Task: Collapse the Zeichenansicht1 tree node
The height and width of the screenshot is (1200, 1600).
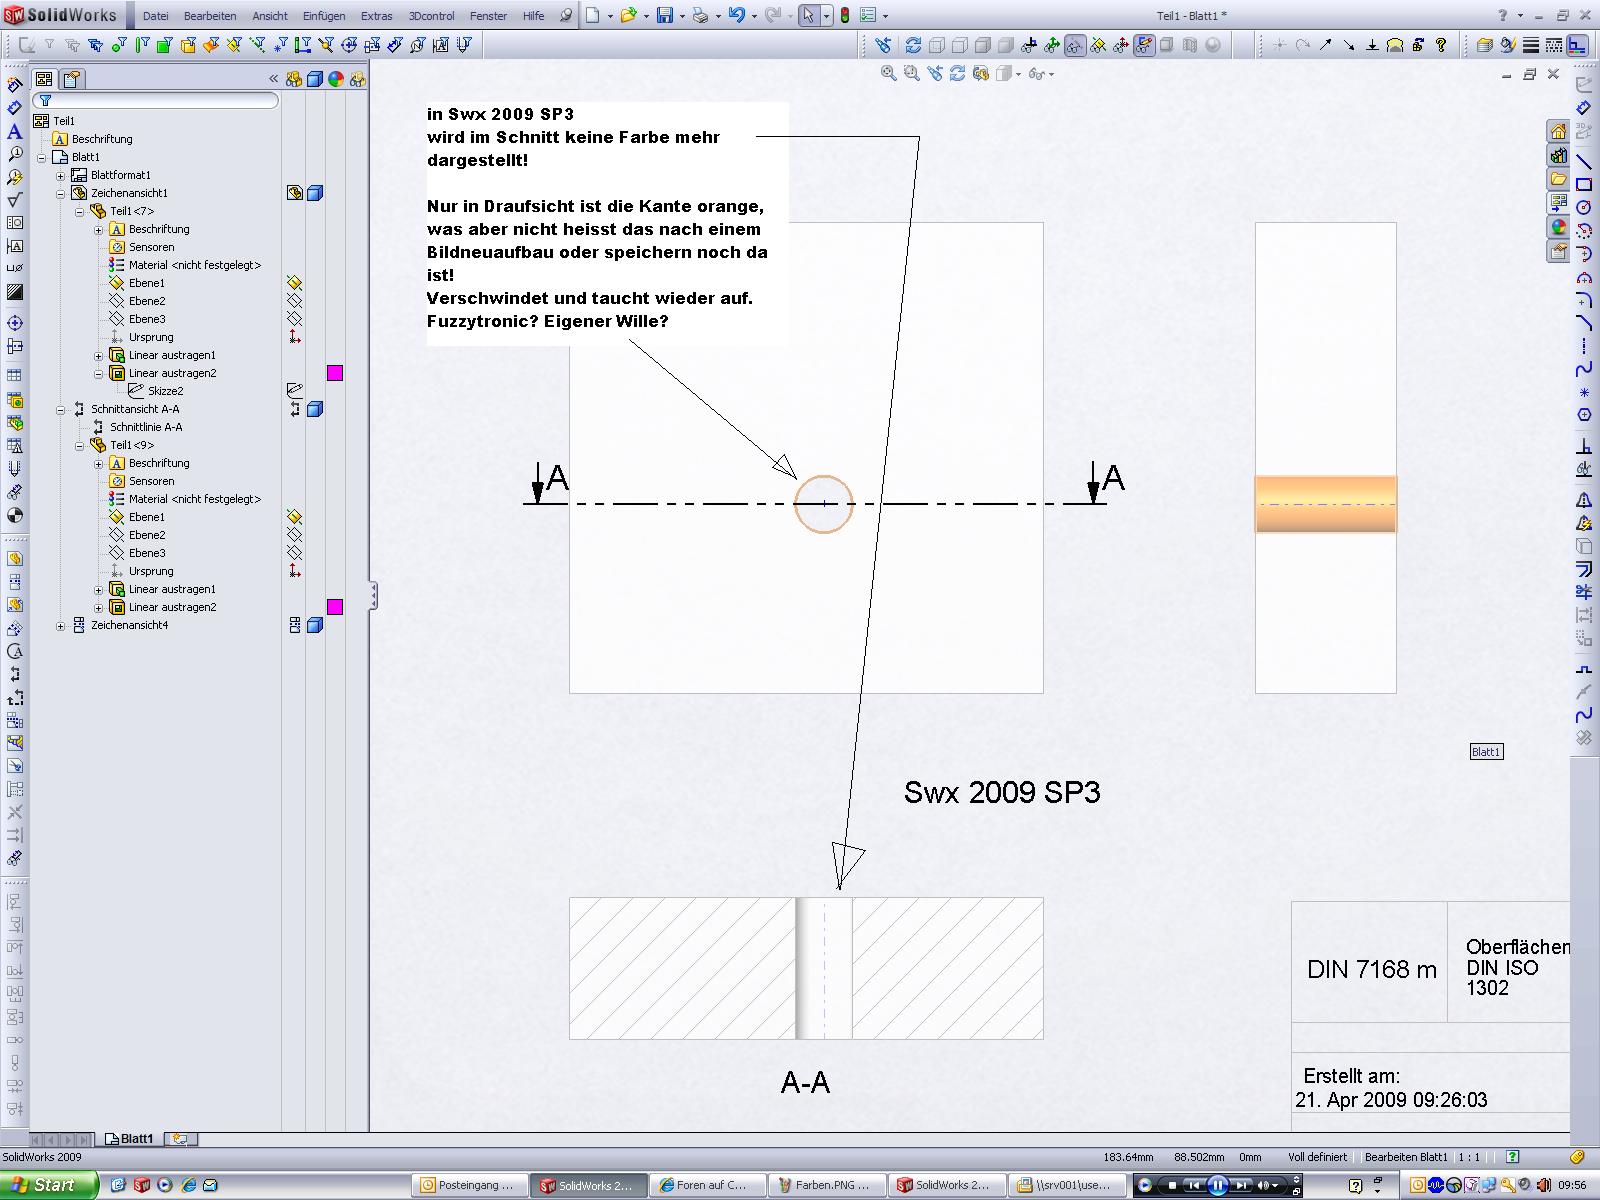Action: (x=61, y=194)
